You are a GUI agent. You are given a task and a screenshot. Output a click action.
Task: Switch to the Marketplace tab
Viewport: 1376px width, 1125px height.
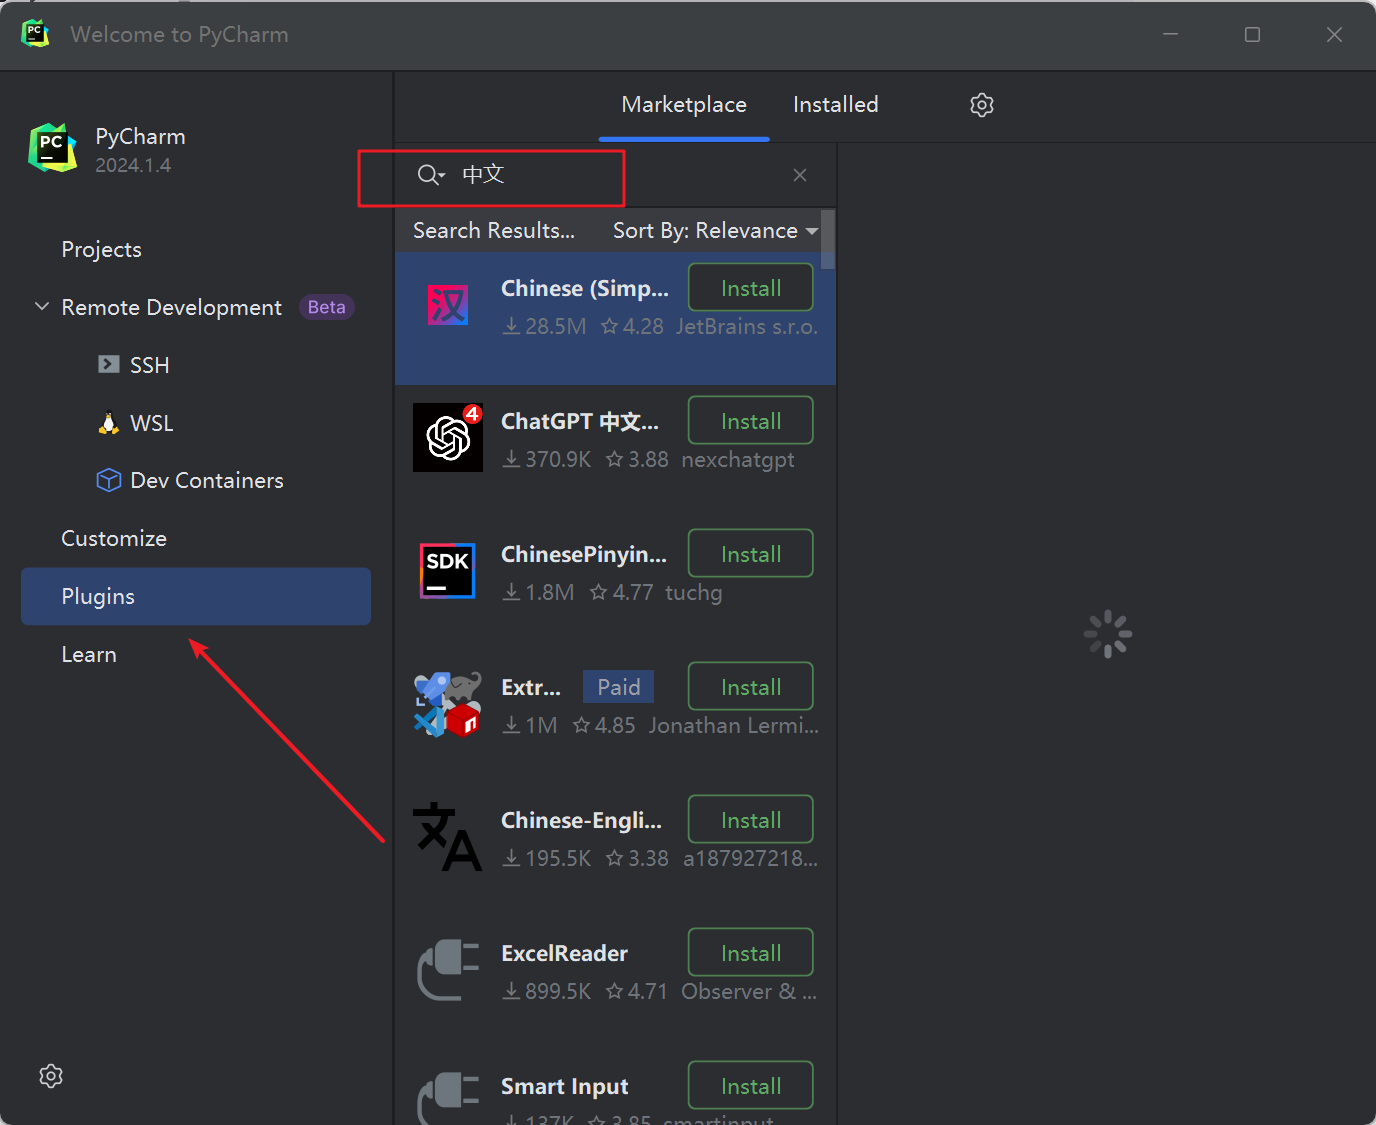[x=684, y=105]
